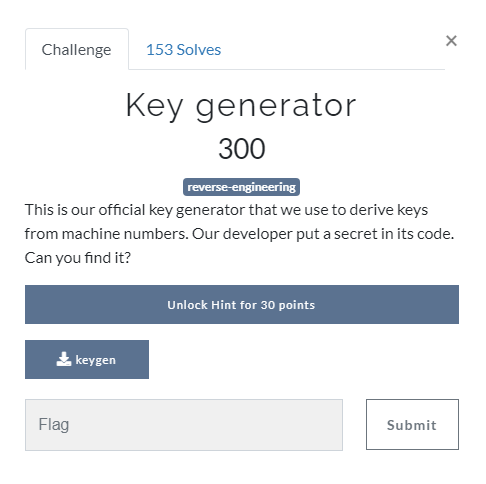Image resolution: width=486 pixels, height=484 pixels.
Task: Close the challenge dialog with the X
Action: pos(451,41)
